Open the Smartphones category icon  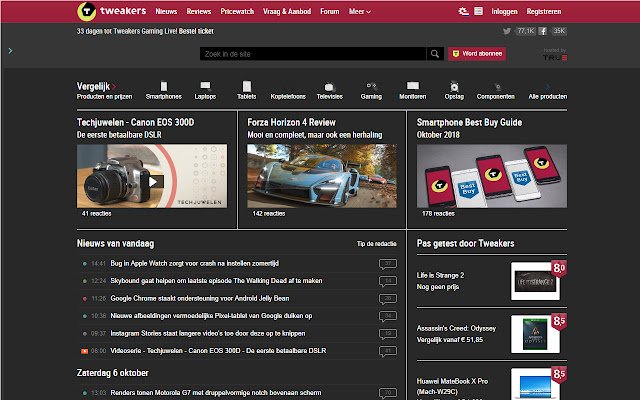[x=164, y=86]
